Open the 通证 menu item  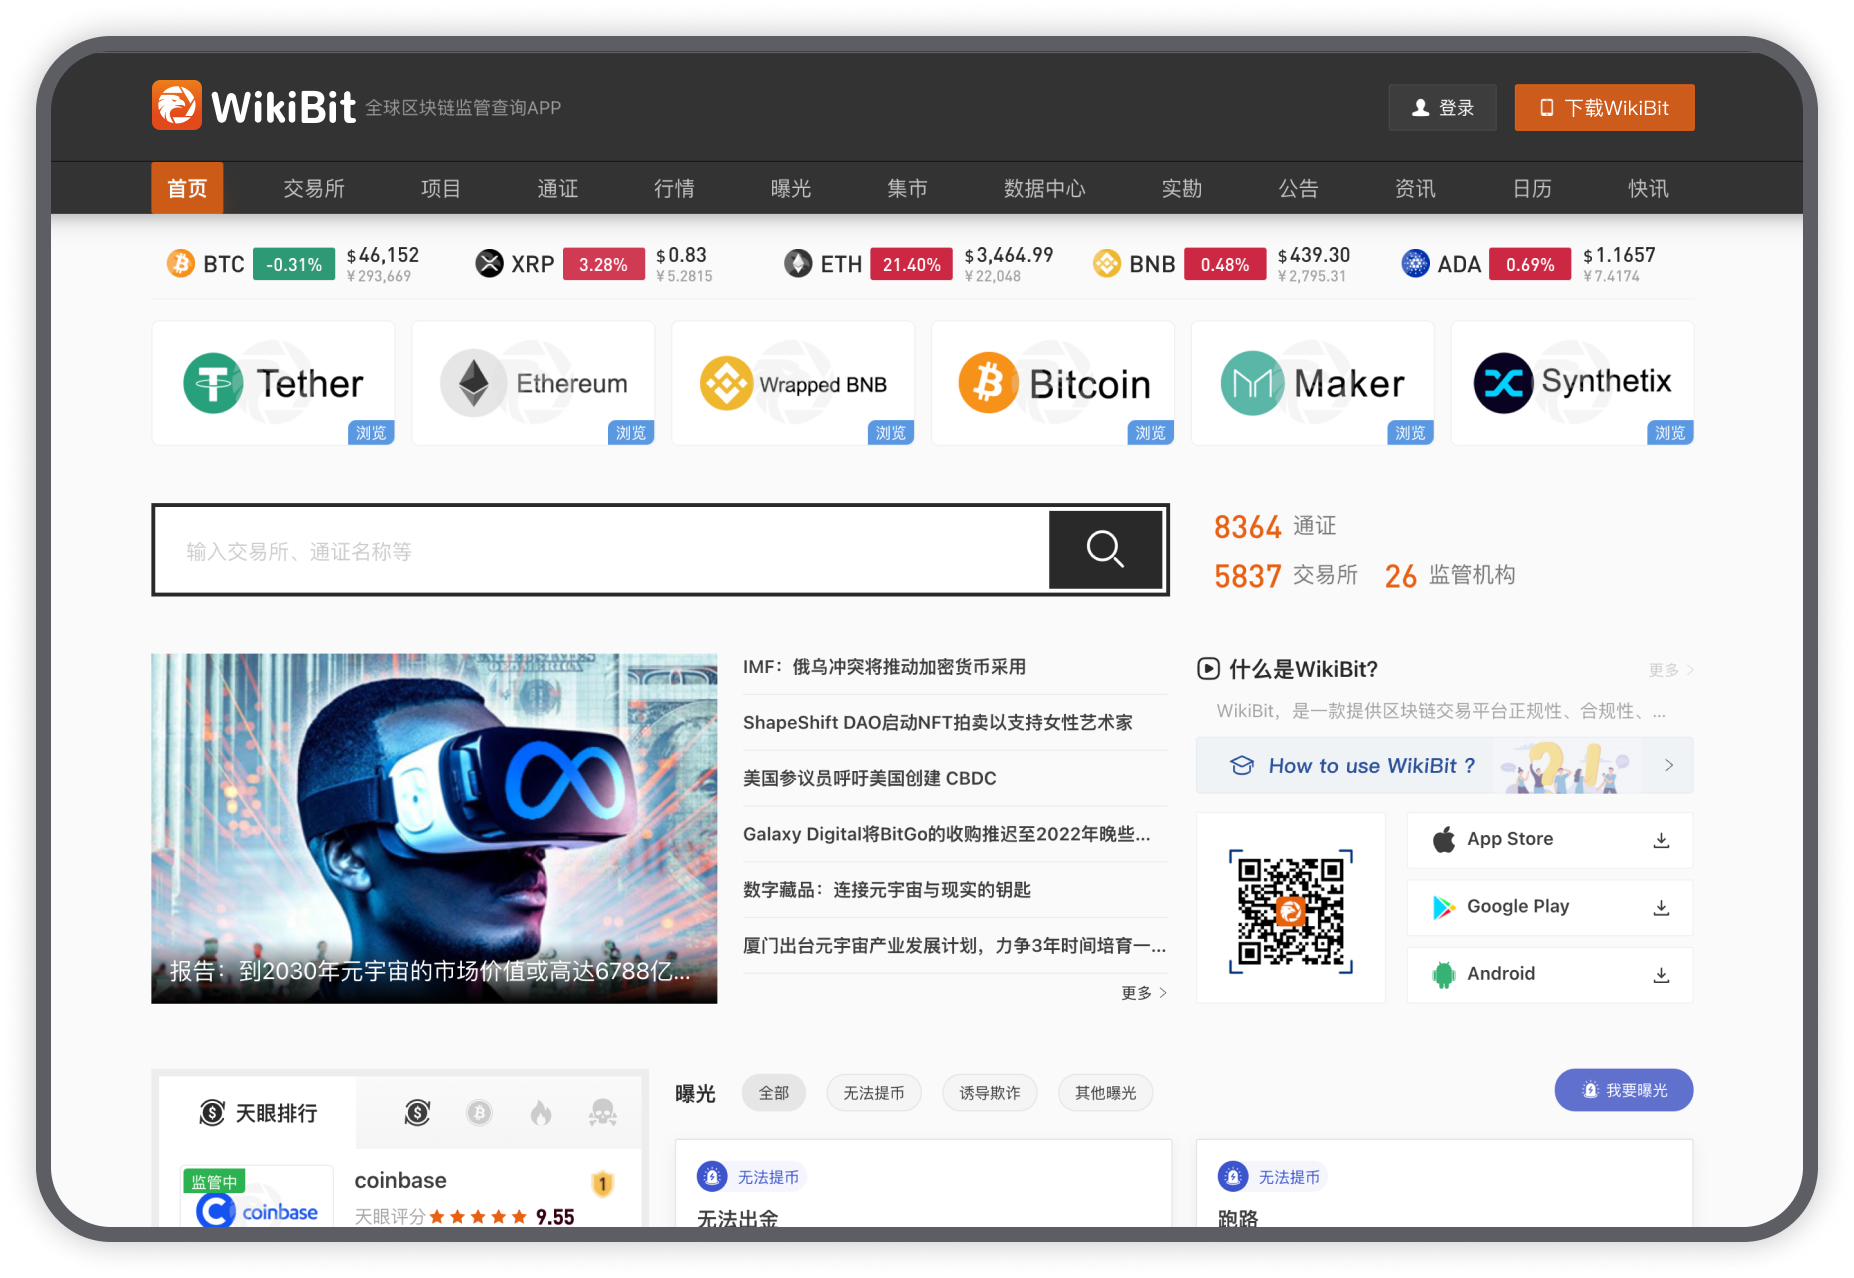point(557,188)
